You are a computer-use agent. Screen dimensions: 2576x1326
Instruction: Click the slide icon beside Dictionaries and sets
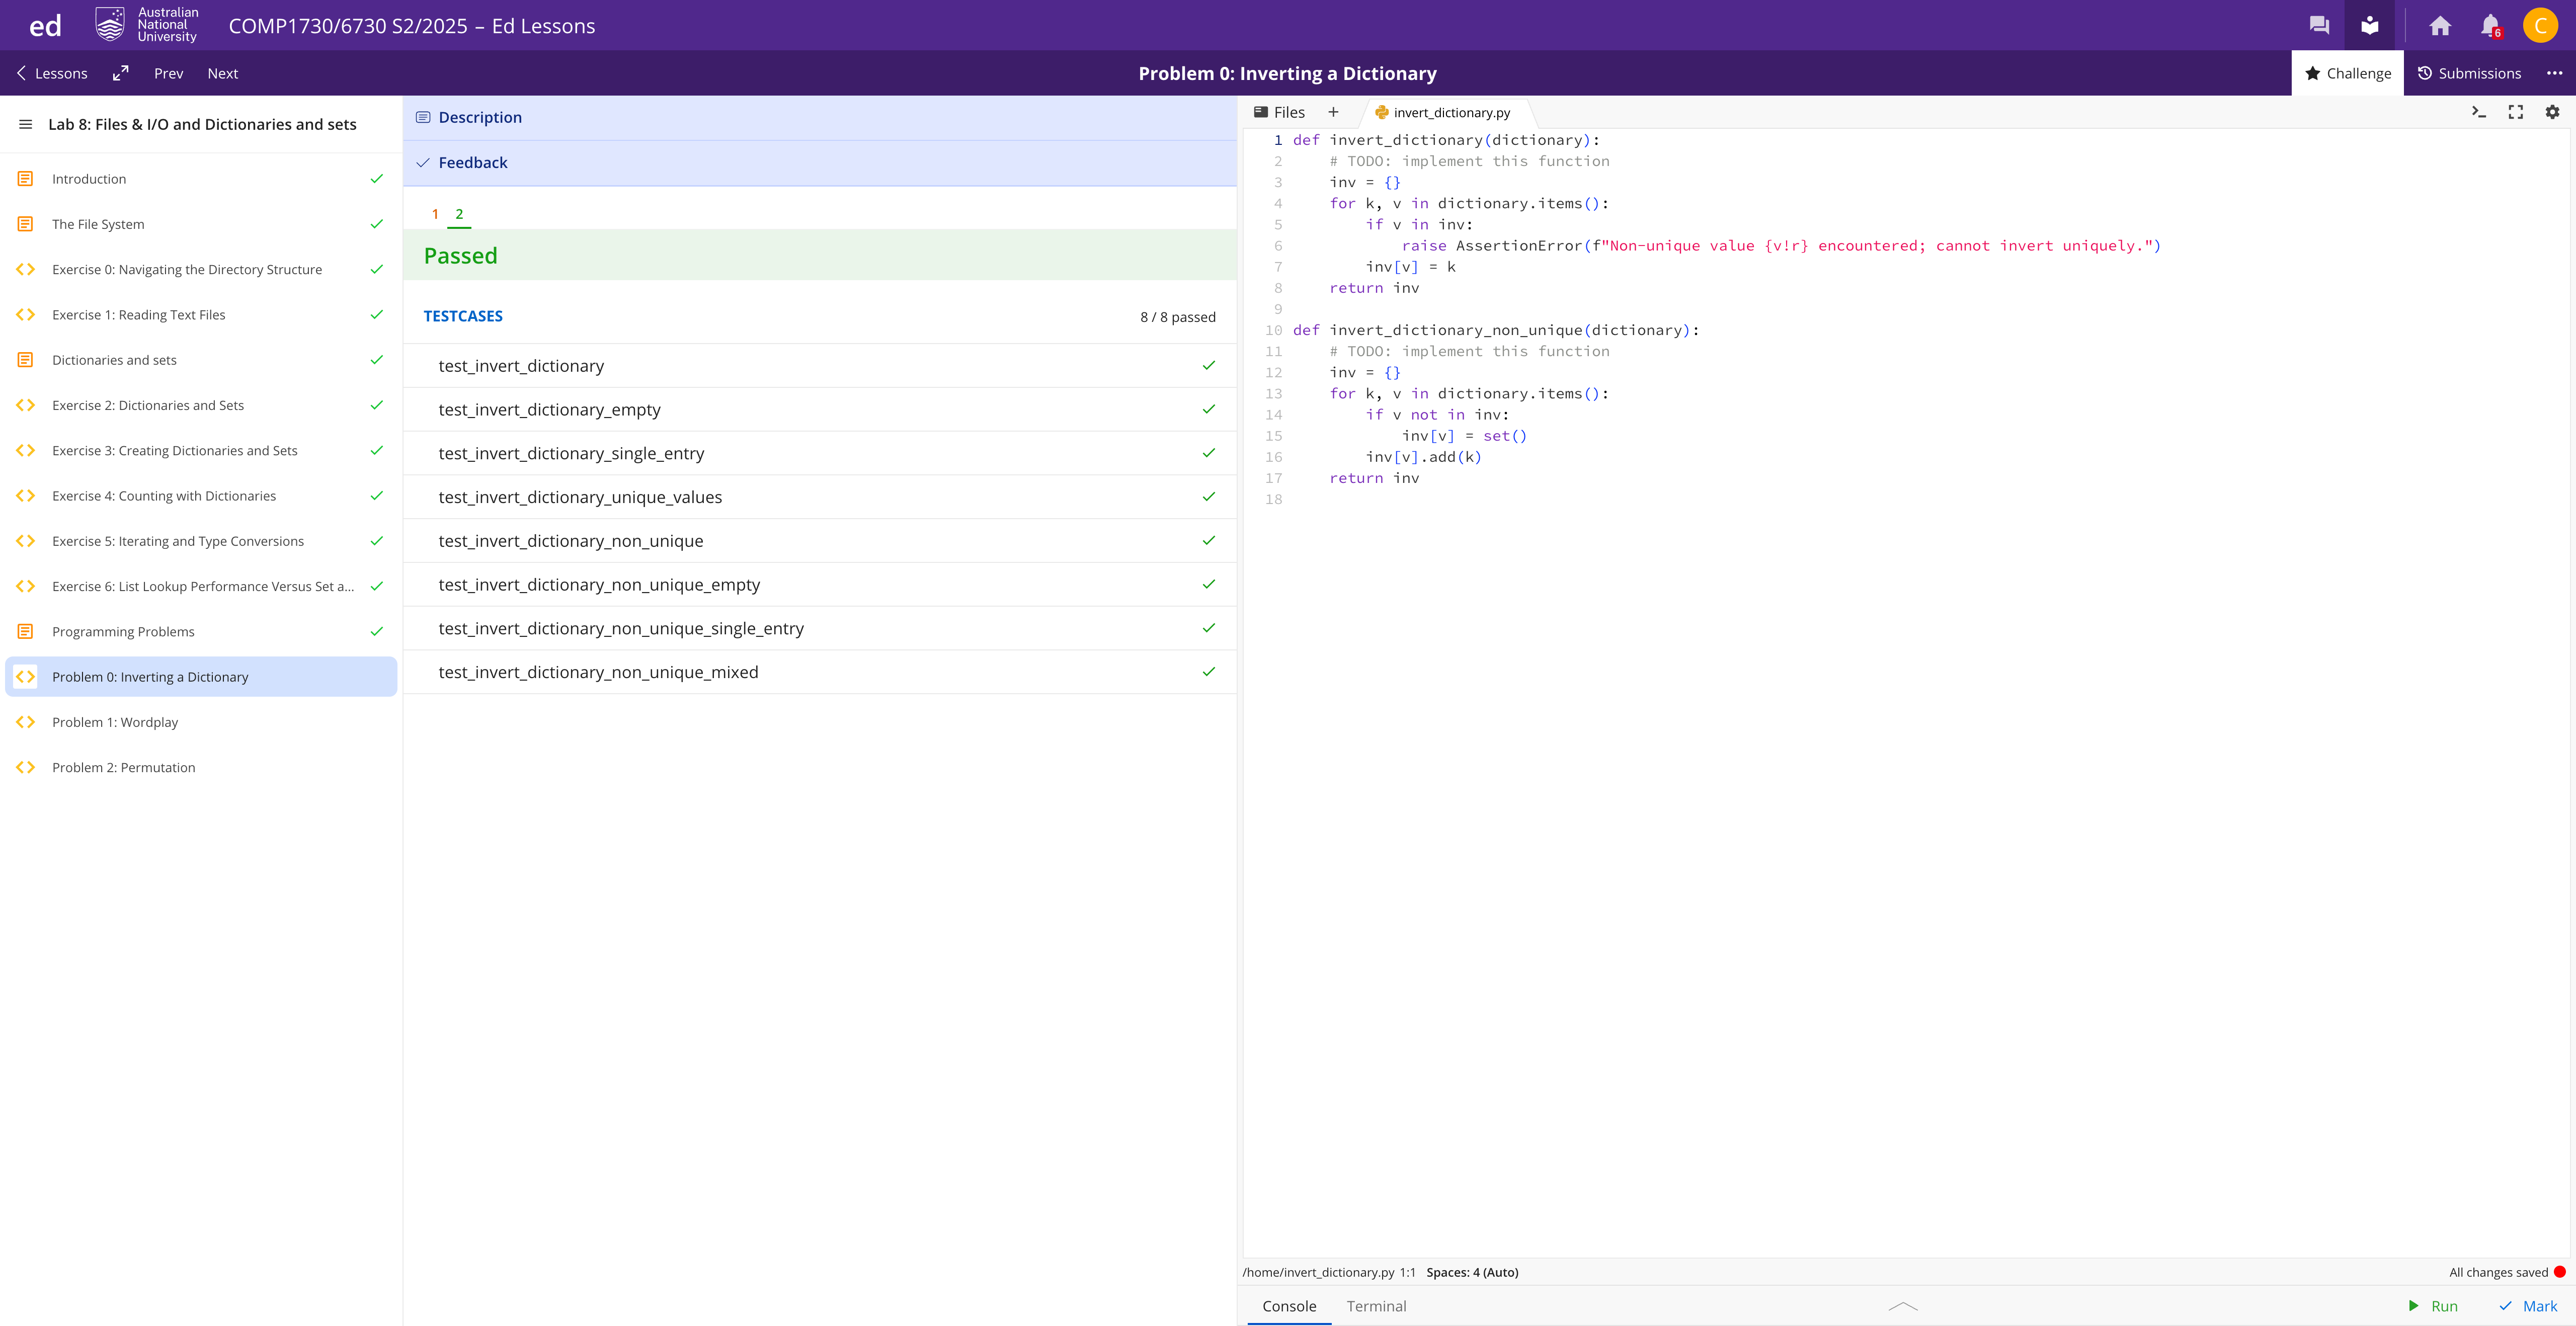click(25, 360)
